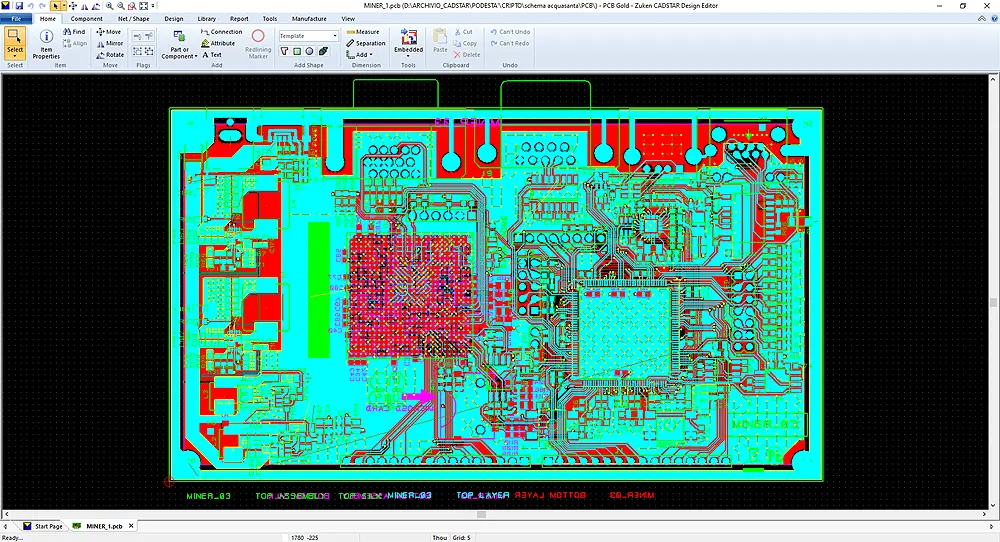The width and height of the screenshot is (1000, 542).
Task: Click the Align button
Action: point(75,43)
